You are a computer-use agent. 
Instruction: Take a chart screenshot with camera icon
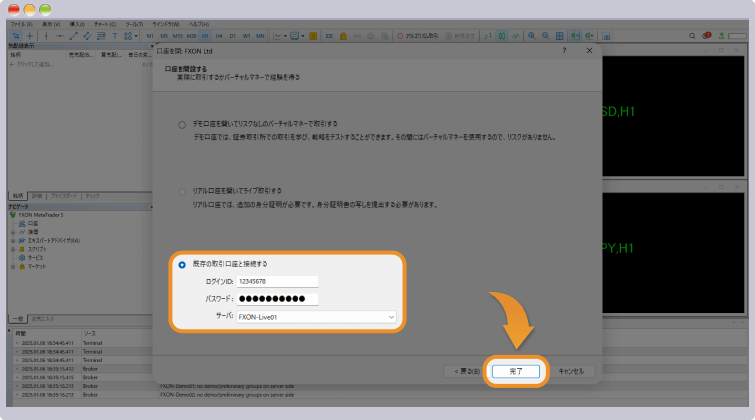click(x=606, y=36)
